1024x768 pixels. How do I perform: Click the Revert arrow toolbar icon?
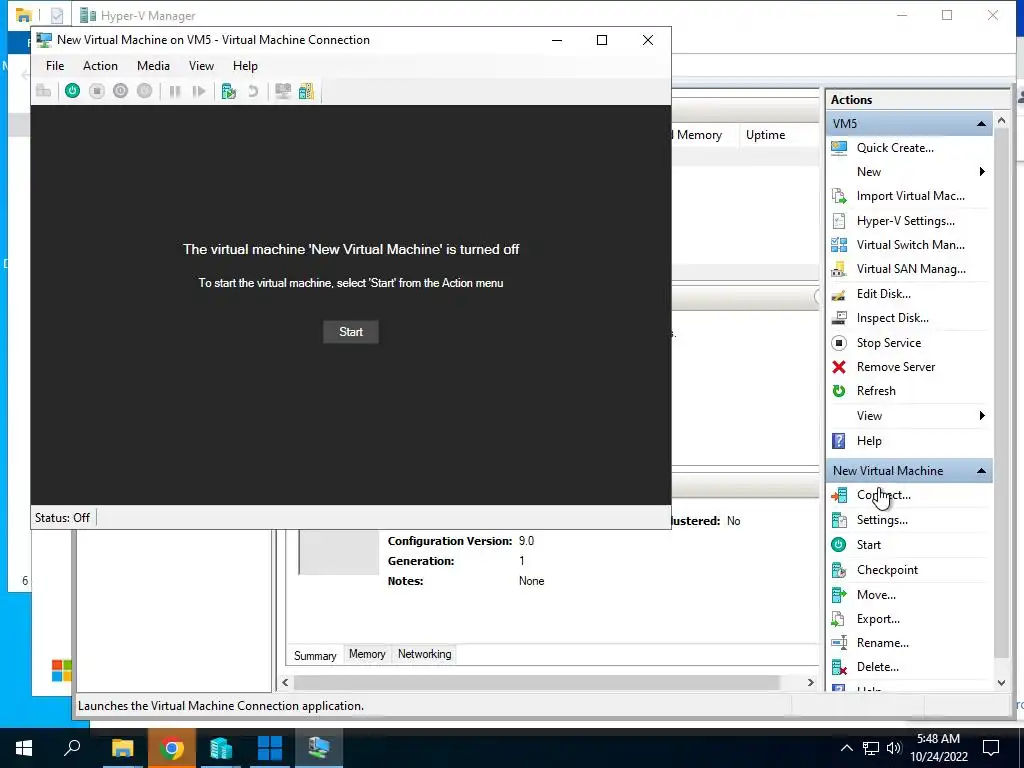coord(253,91)
